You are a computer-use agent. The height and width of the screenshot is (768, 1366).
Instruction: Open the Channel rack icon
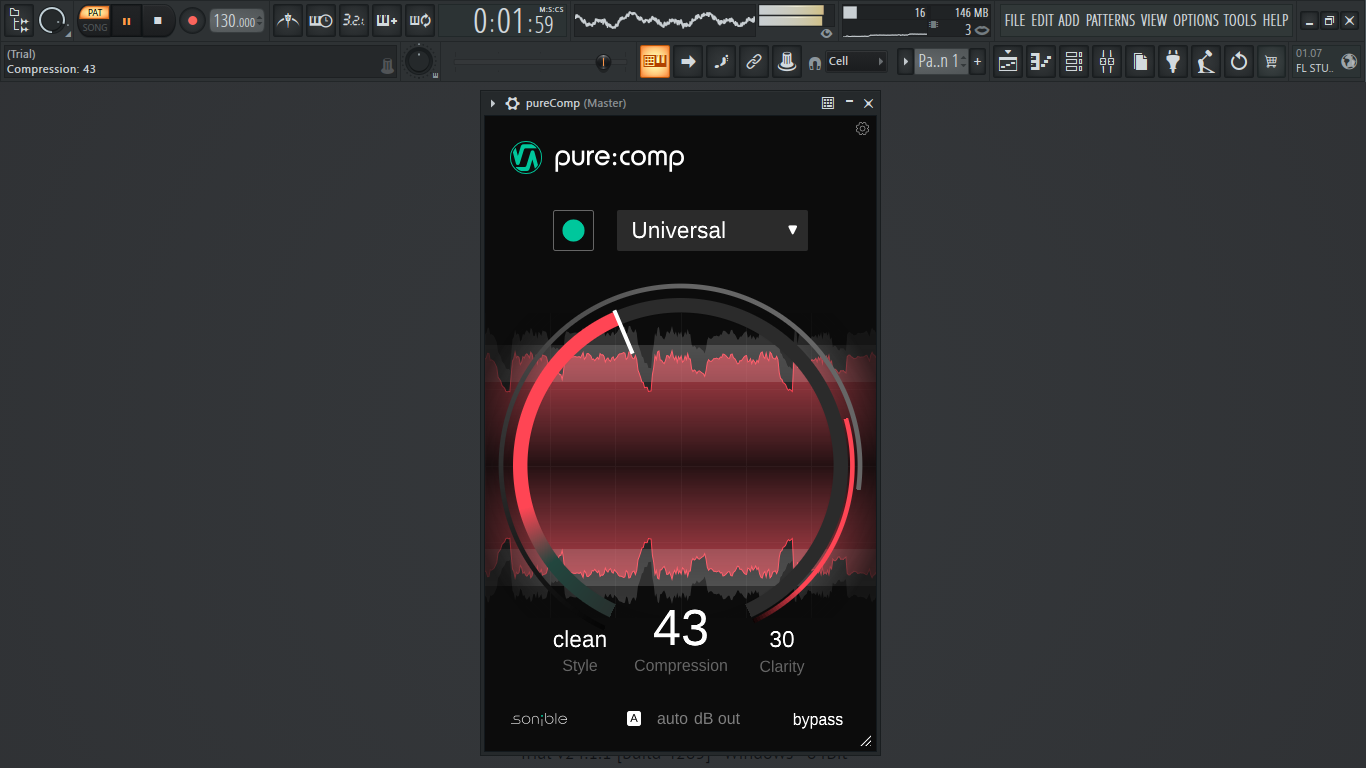point(1073,61)
